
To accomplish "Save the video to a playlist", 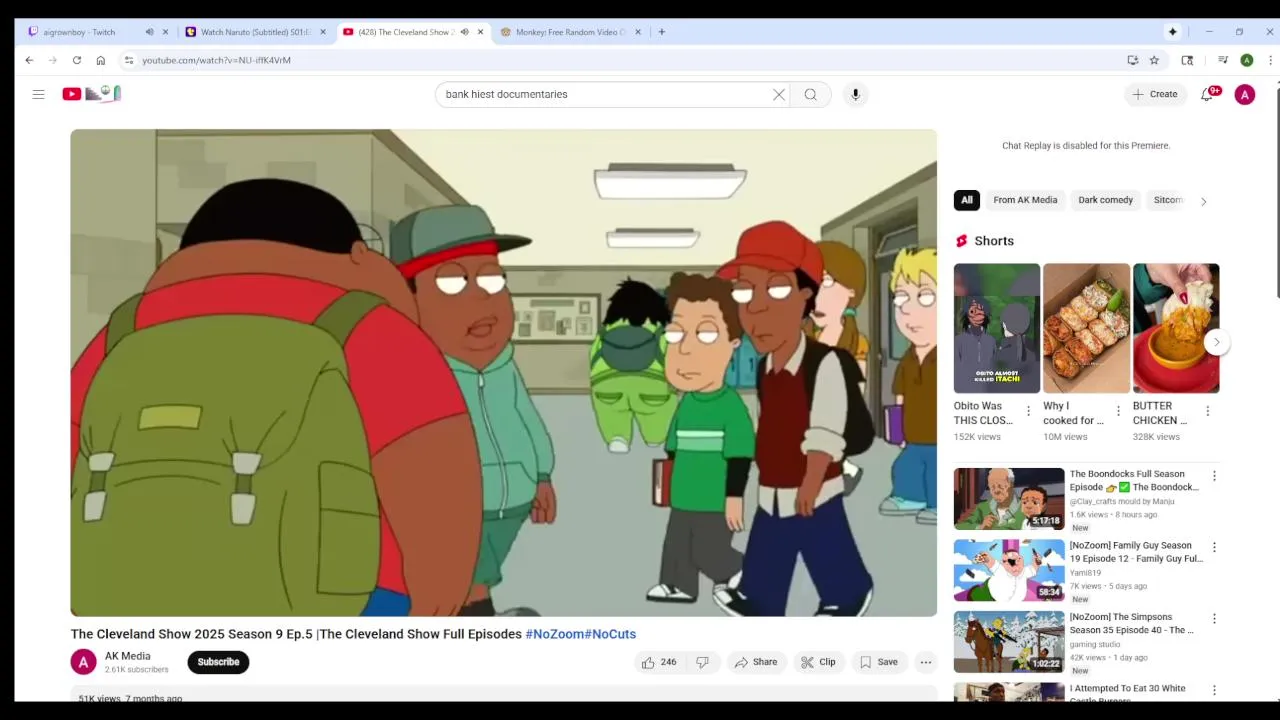I will coord(878,662).
